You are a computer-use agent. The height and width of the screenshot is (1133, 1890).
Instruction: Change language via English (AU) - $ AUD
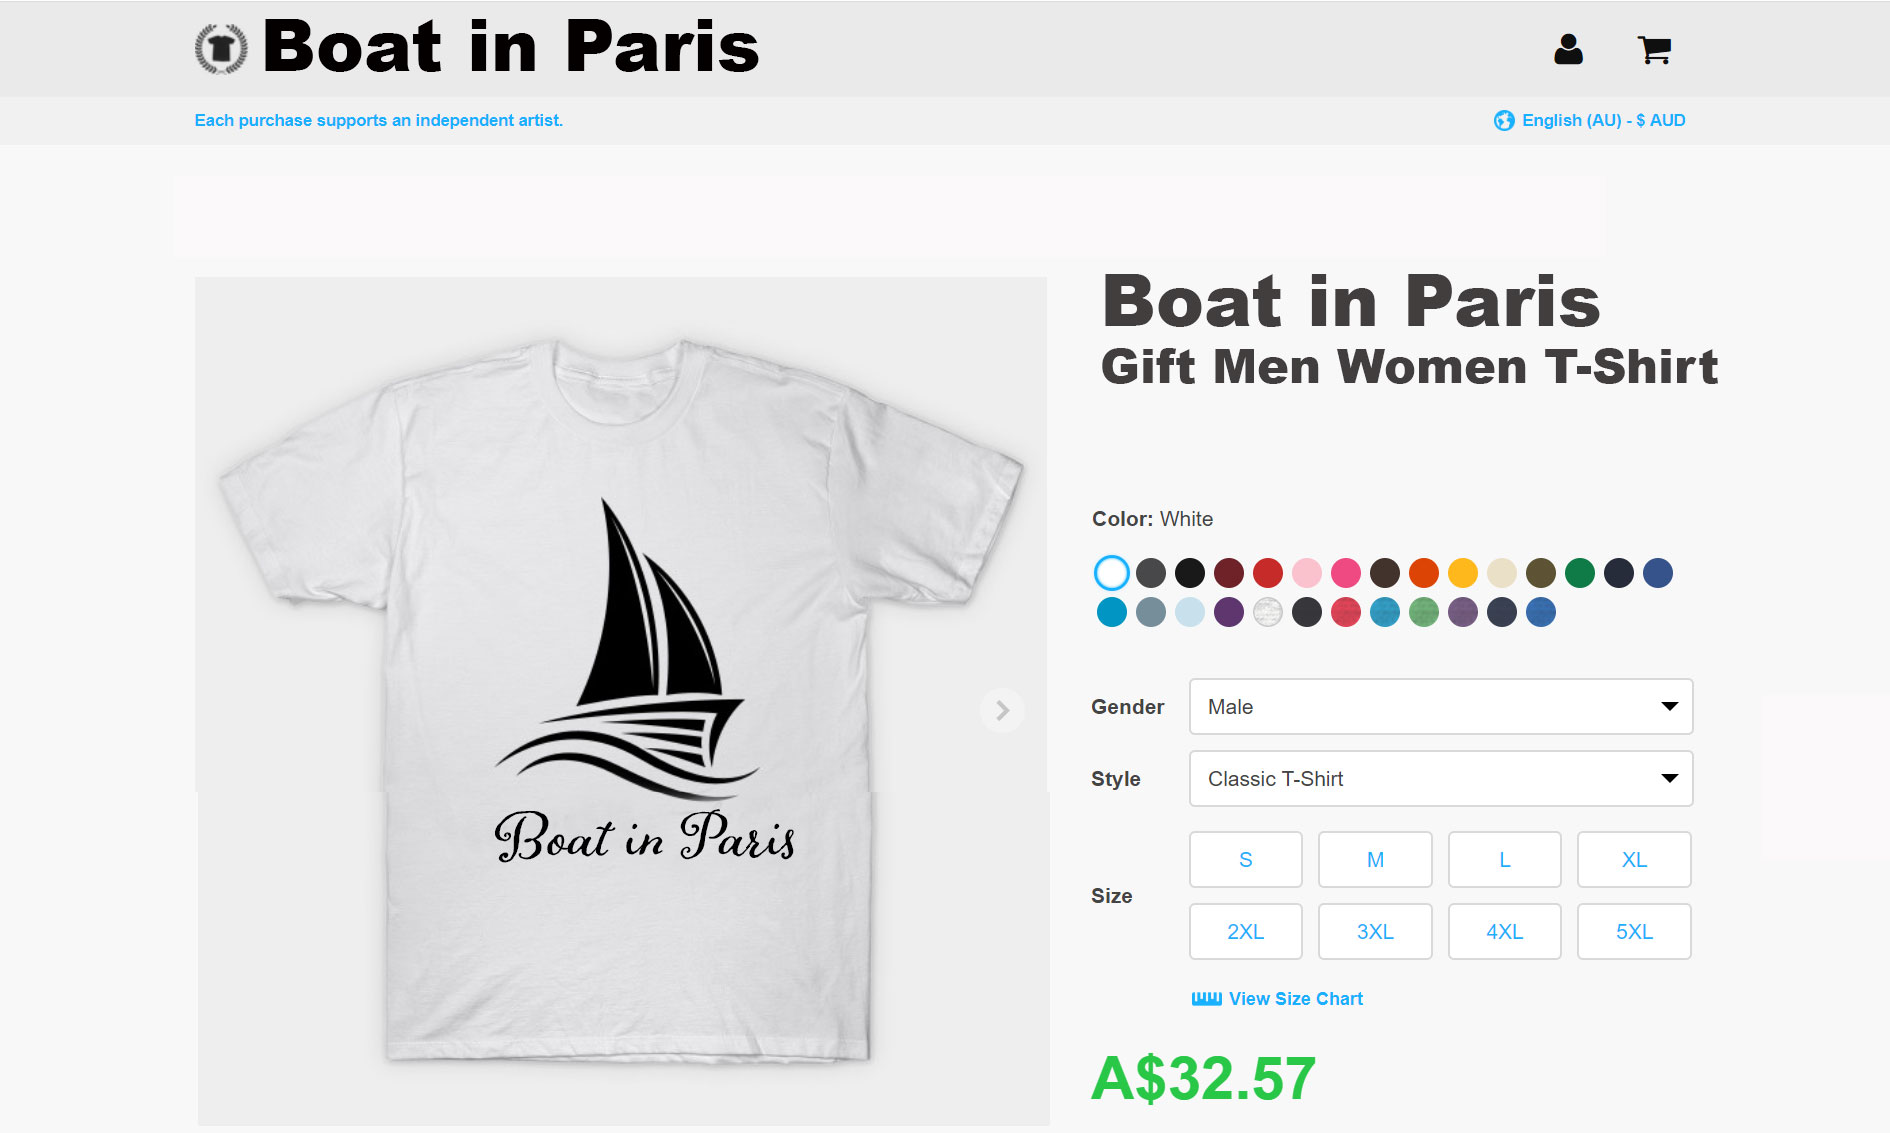click(x=1603, y=121)
